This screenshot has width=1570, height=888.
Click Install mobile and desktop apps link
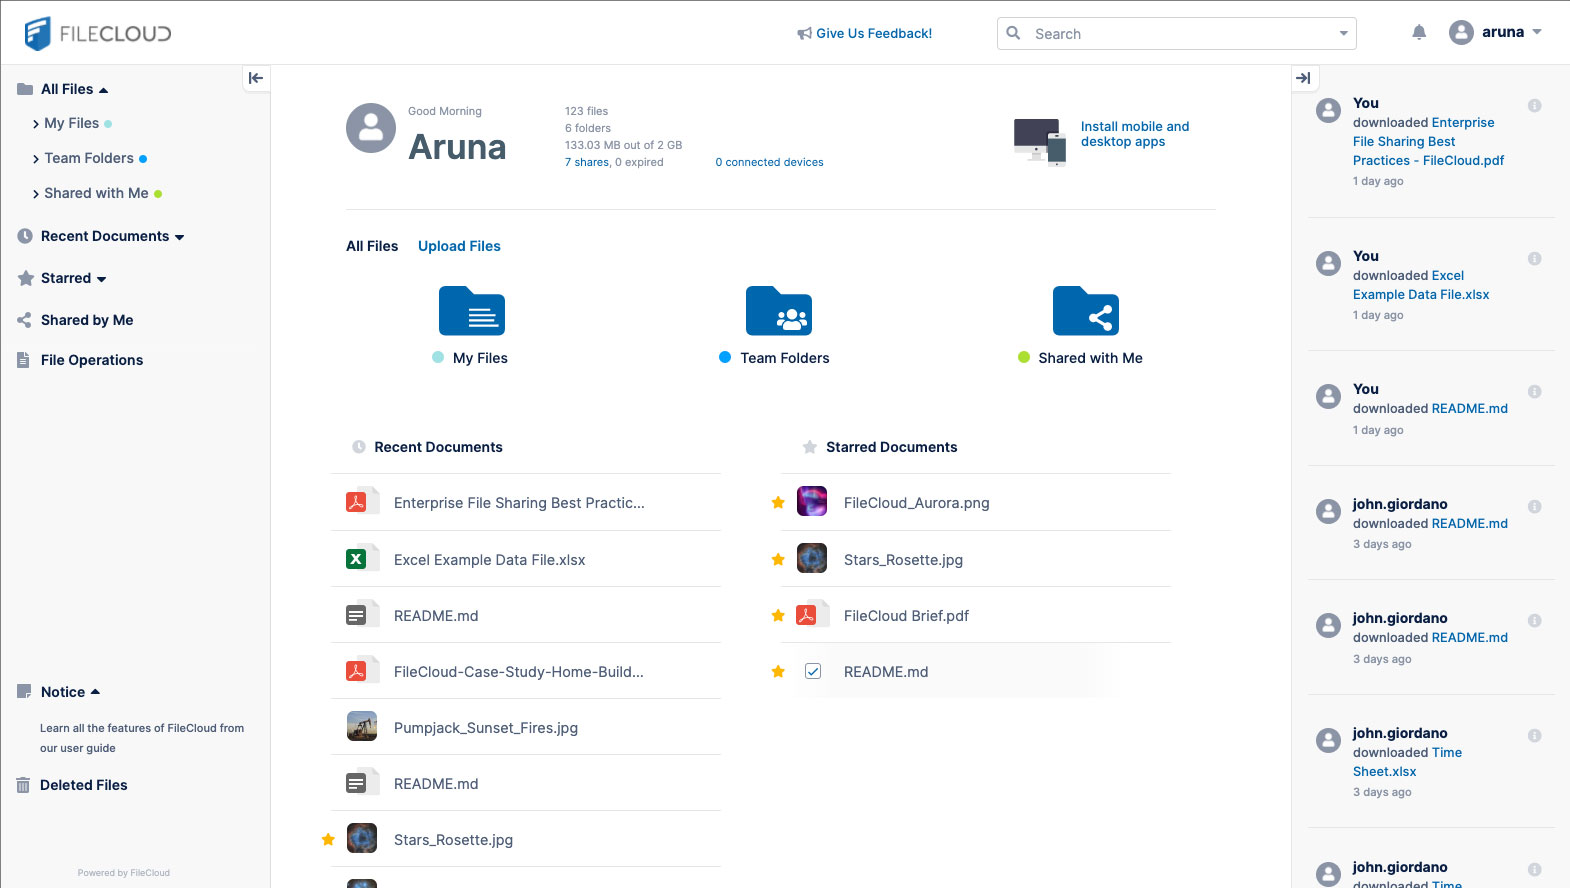[x=1135, y=134]
